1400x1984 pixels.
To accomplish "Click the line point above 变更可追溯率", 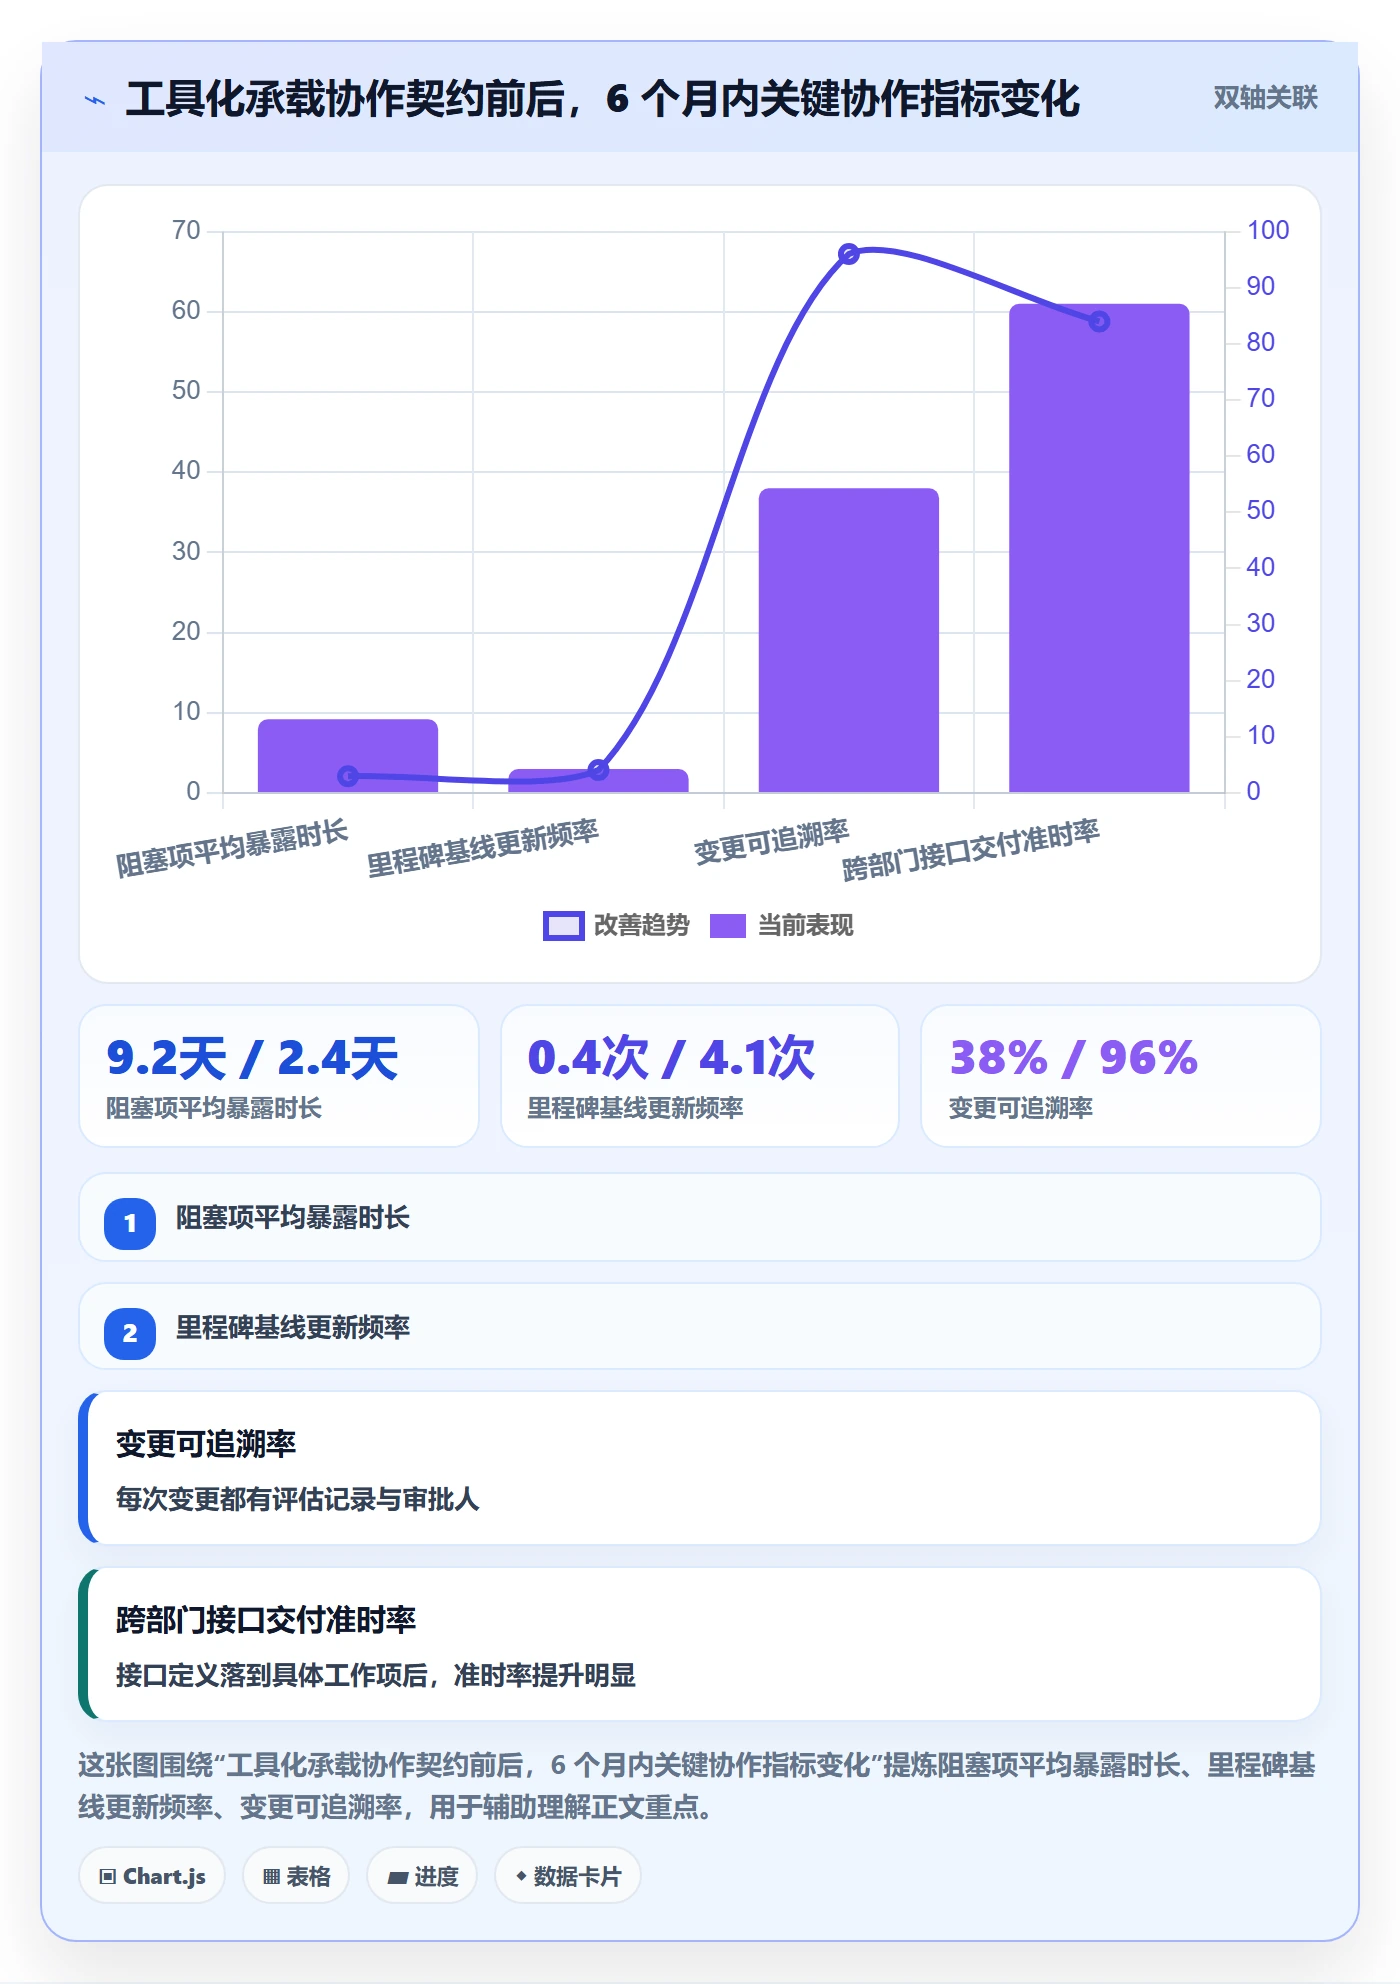I will point(849,254).
